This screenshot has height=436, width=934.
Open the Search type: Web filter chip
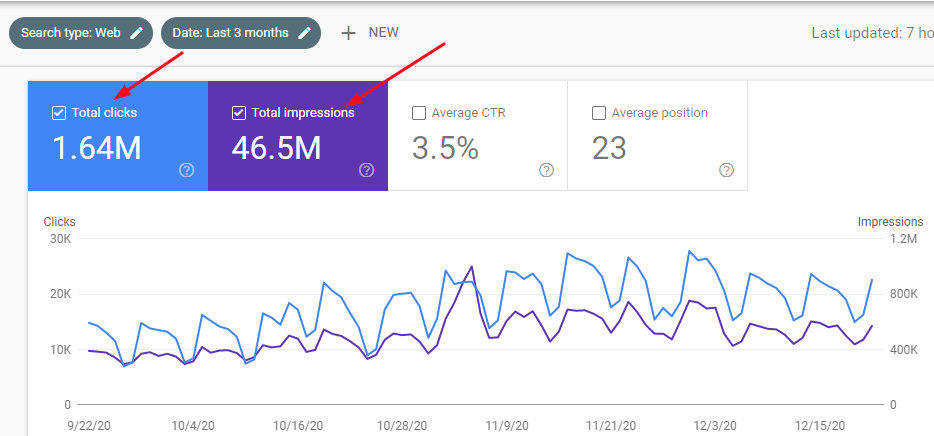pyautogui.click(x=81, y=33)
